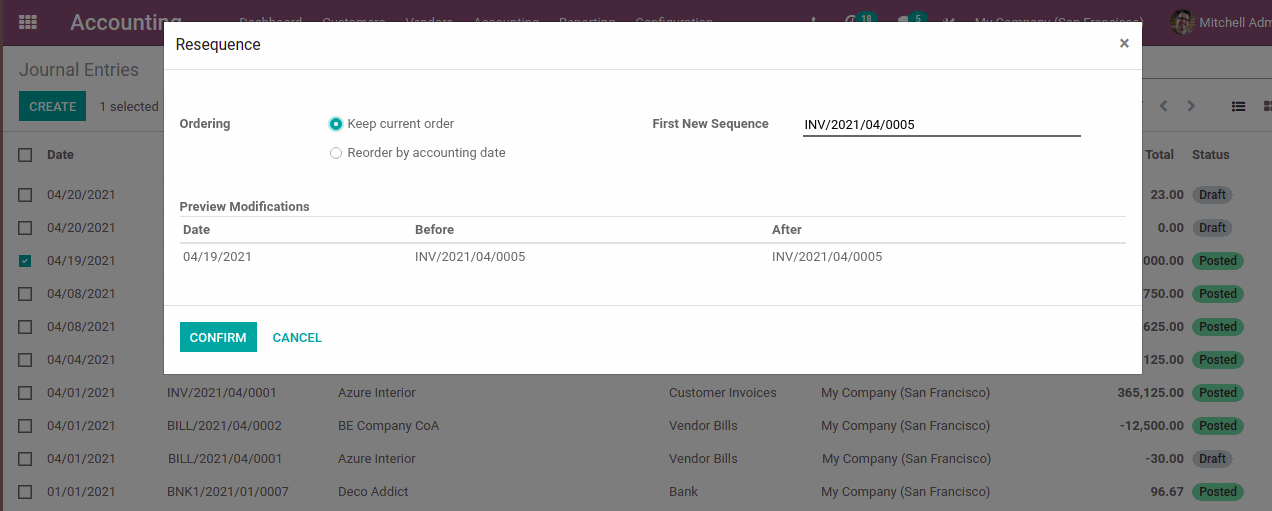Open the Mitchell Admin user avatar menu
The height and width of the screenshot is (511, 1272).
[1182, 22]
